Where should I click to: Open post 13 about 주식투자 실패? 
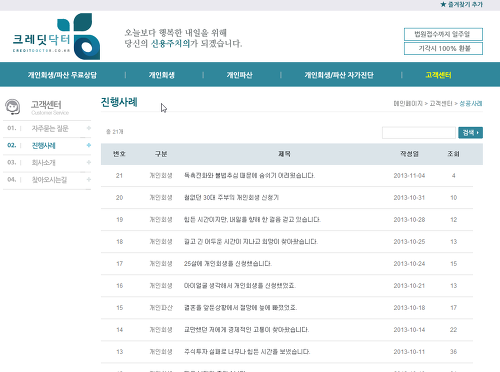(247, 352)
